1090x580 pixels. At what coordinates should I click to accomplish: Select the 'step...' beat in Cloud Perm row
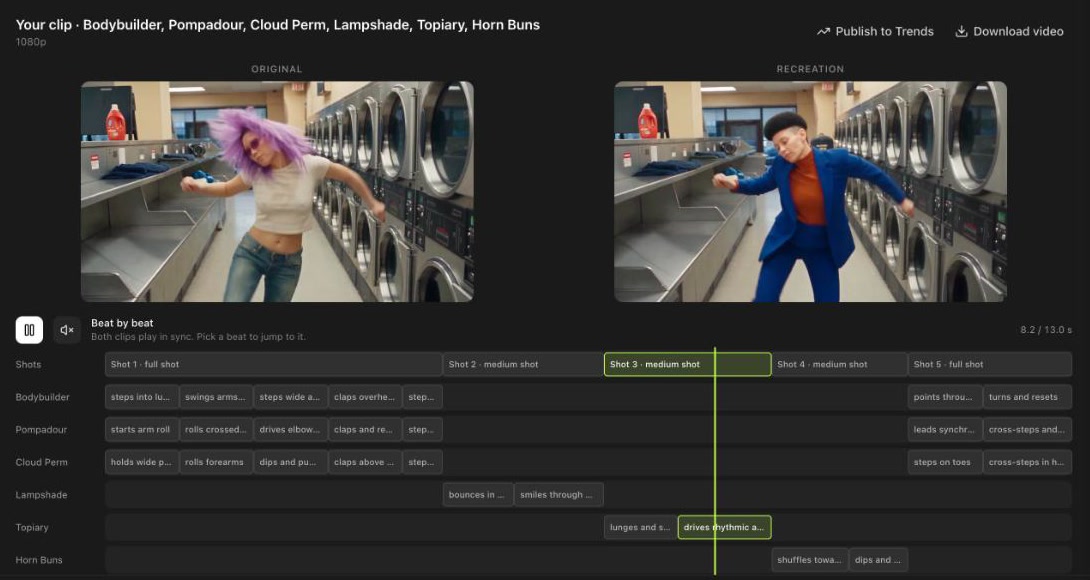[422, 462]
